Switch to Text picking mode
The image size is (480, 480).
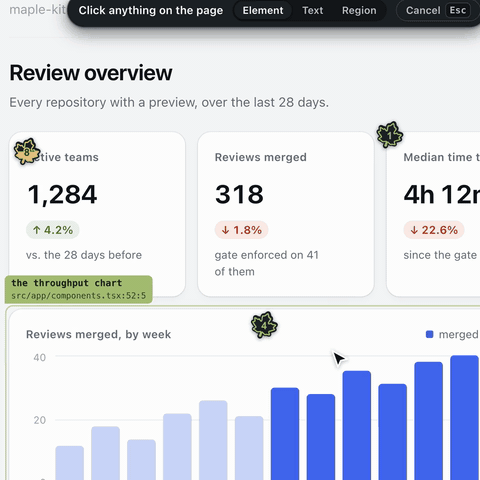[x=312, y=10]
